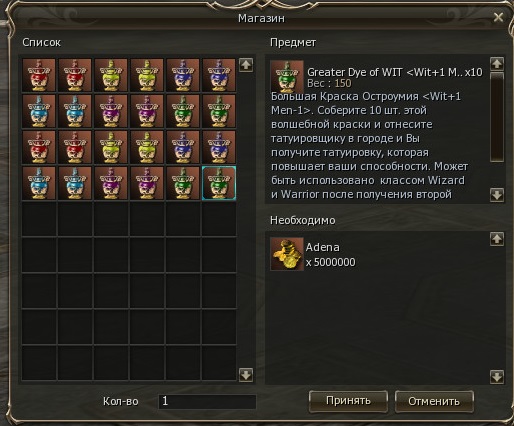This screenshot has width=514, height=426.
Task: Click the Принять button
Action: coord(348,401)
